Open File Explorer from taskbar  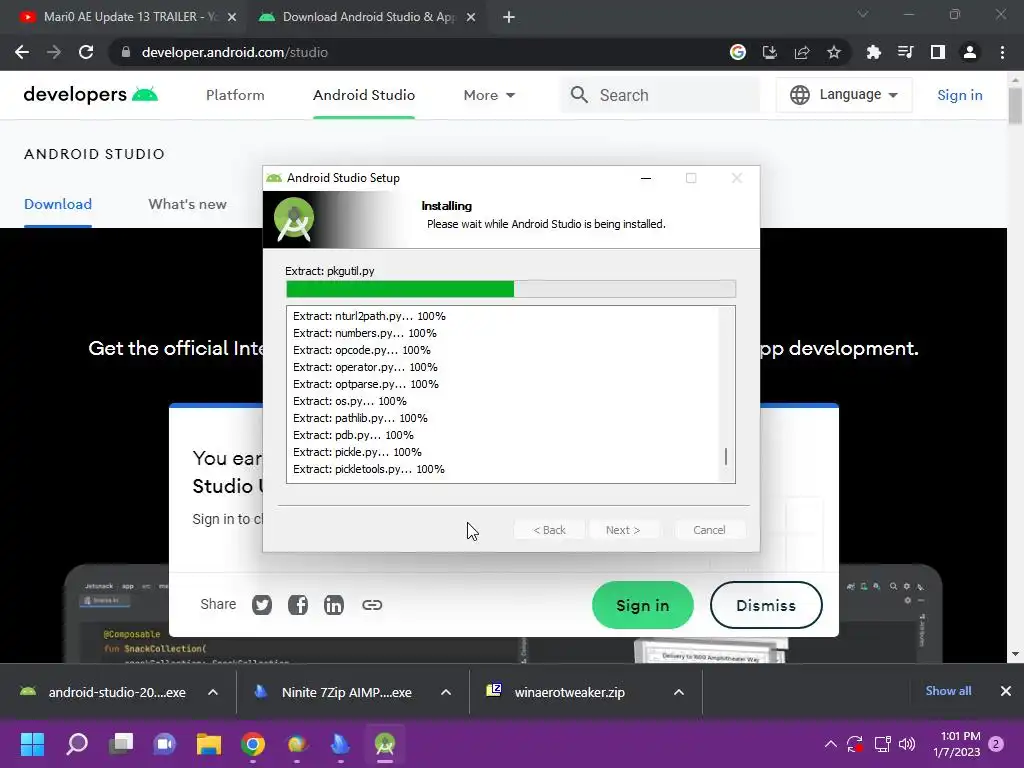pos(209,744)
